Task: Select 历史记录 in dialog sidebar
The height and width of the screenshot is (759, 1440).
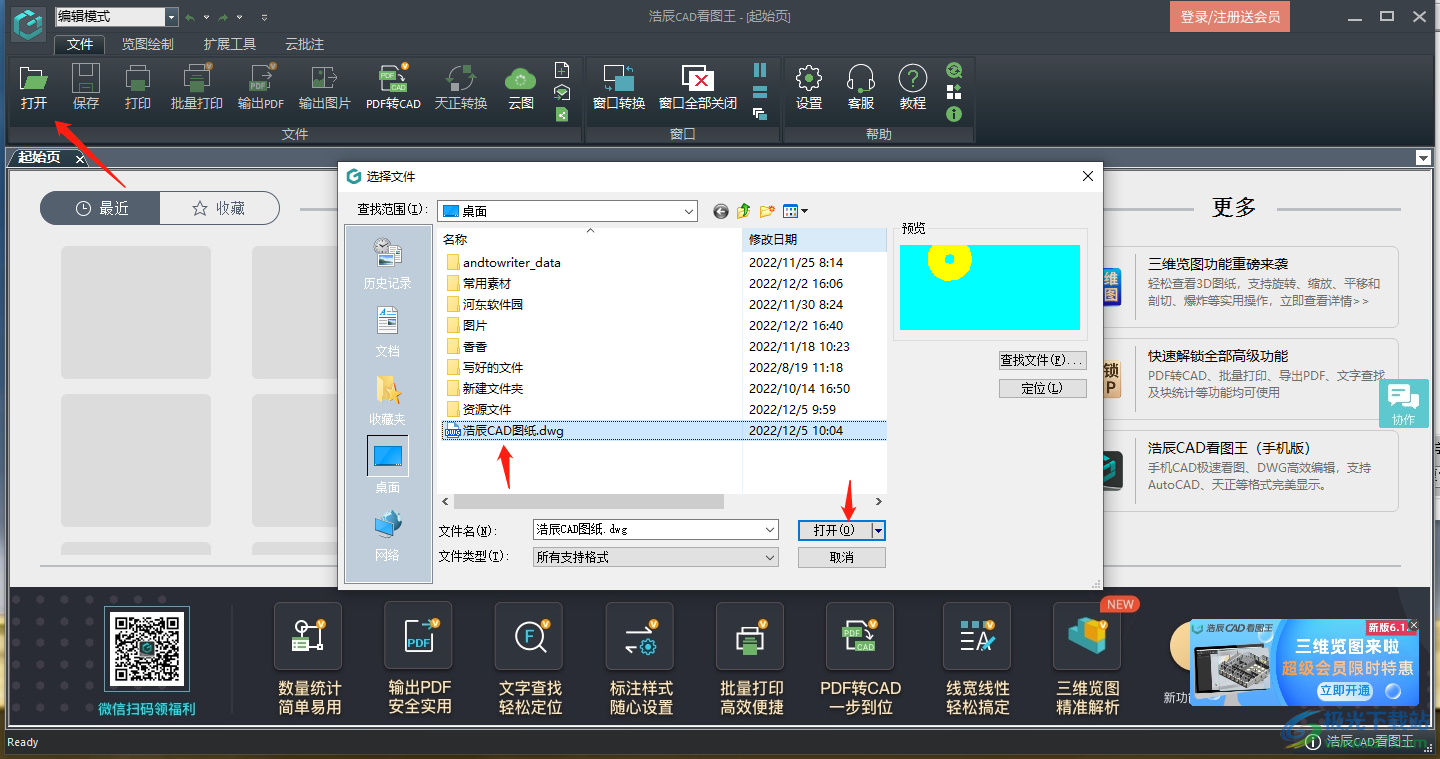Action: coord(387,263)
